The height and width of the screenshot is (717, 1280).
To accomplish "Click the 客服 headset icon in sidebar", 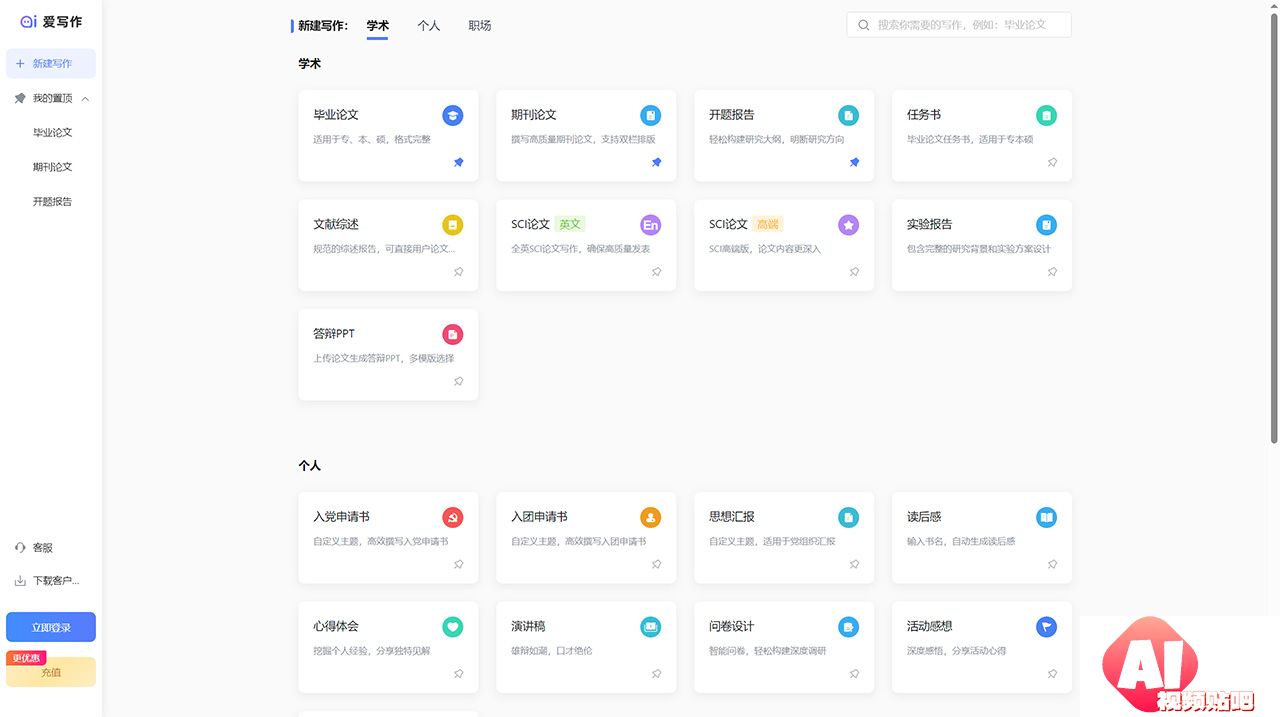I will [x=20, y=548].
